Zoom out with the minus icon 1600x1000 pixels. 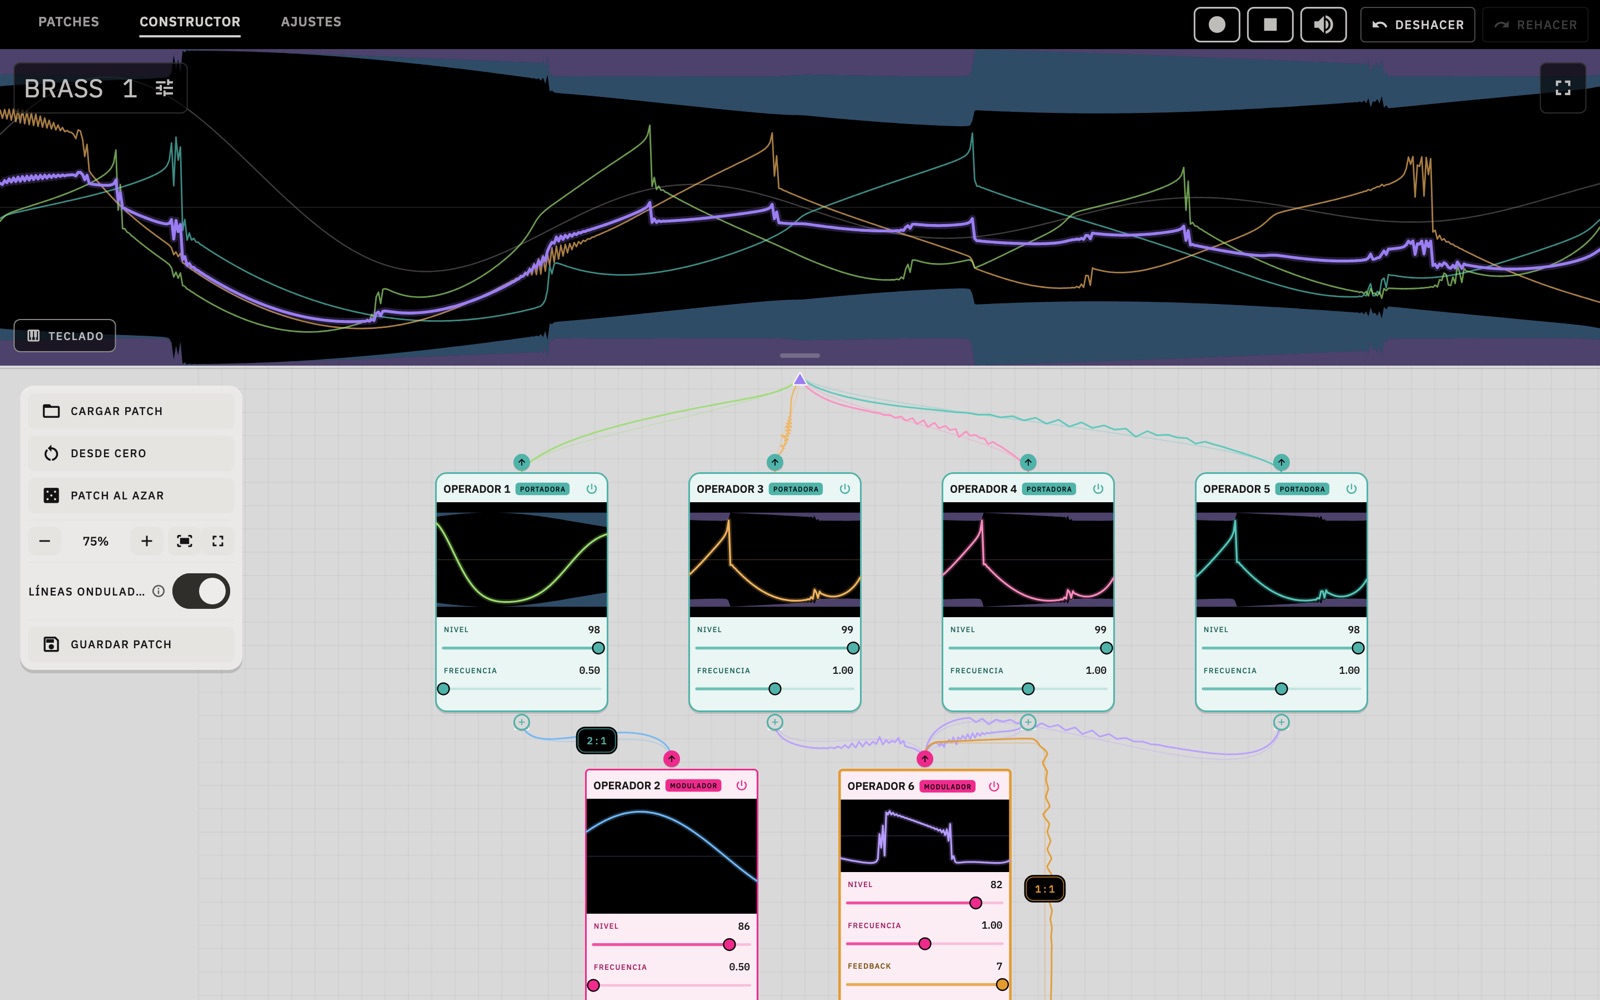tap(45, 541)
